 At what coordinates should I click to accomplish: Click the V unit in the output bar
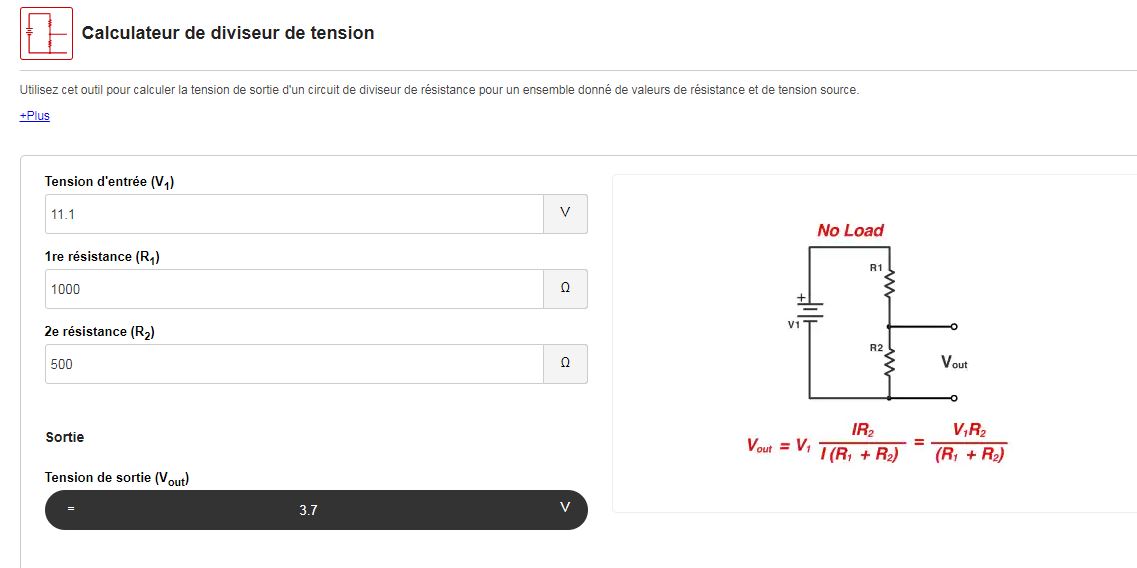click(x=565, y=507)
